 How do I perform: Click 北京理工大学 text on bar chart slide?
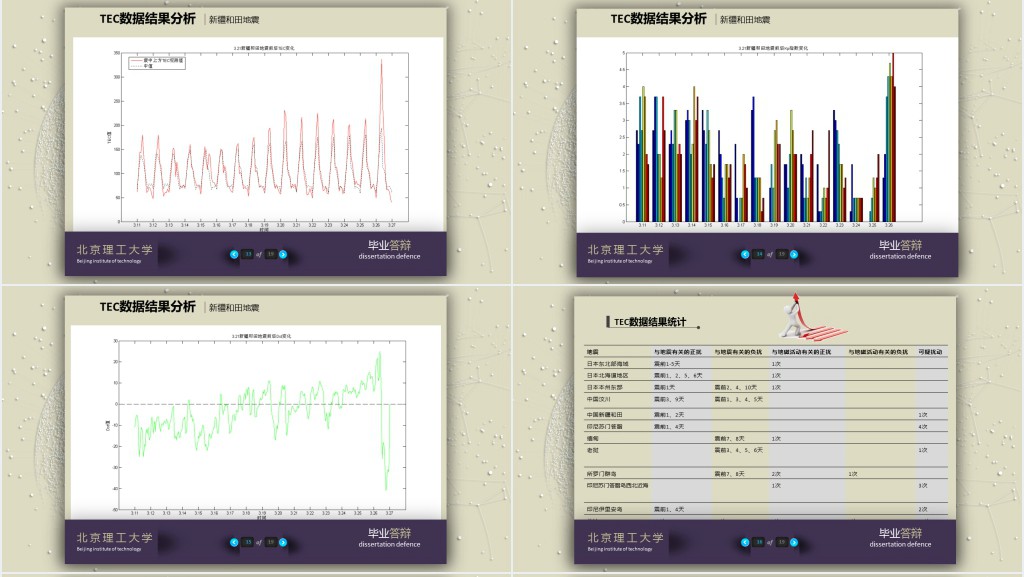point(625,249)
